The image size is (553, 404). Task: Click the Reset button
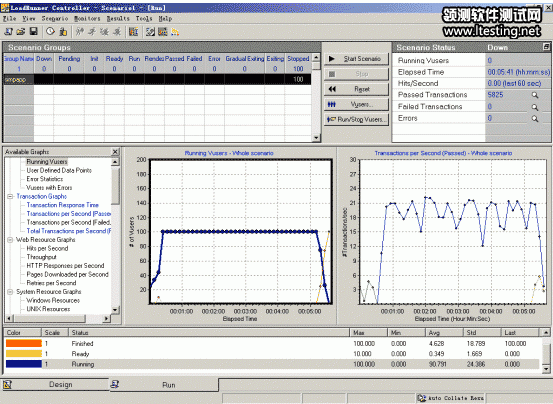[356, 89]
